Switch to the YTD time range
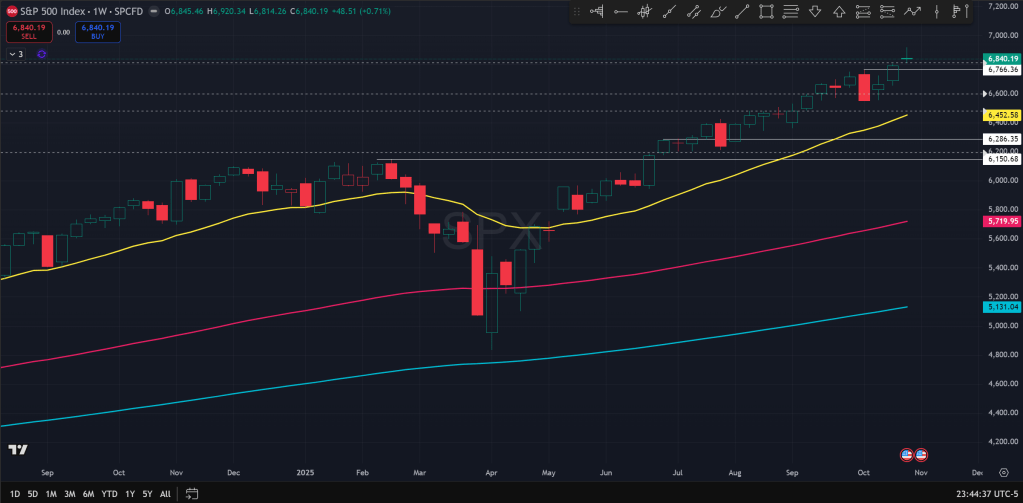 pos(110,493)
